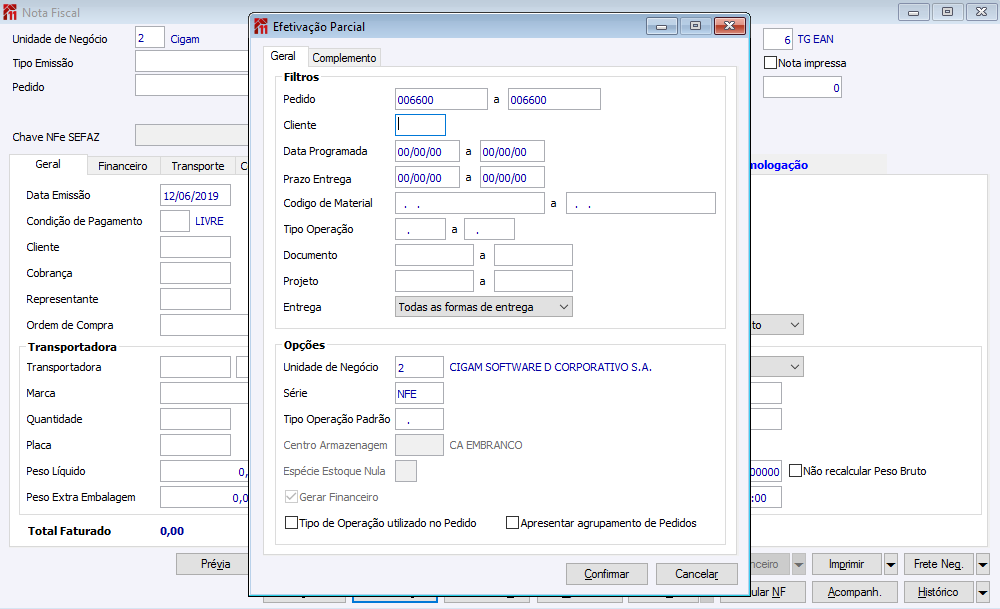Expand the combo box below the 'to' combo

point(795,367)
